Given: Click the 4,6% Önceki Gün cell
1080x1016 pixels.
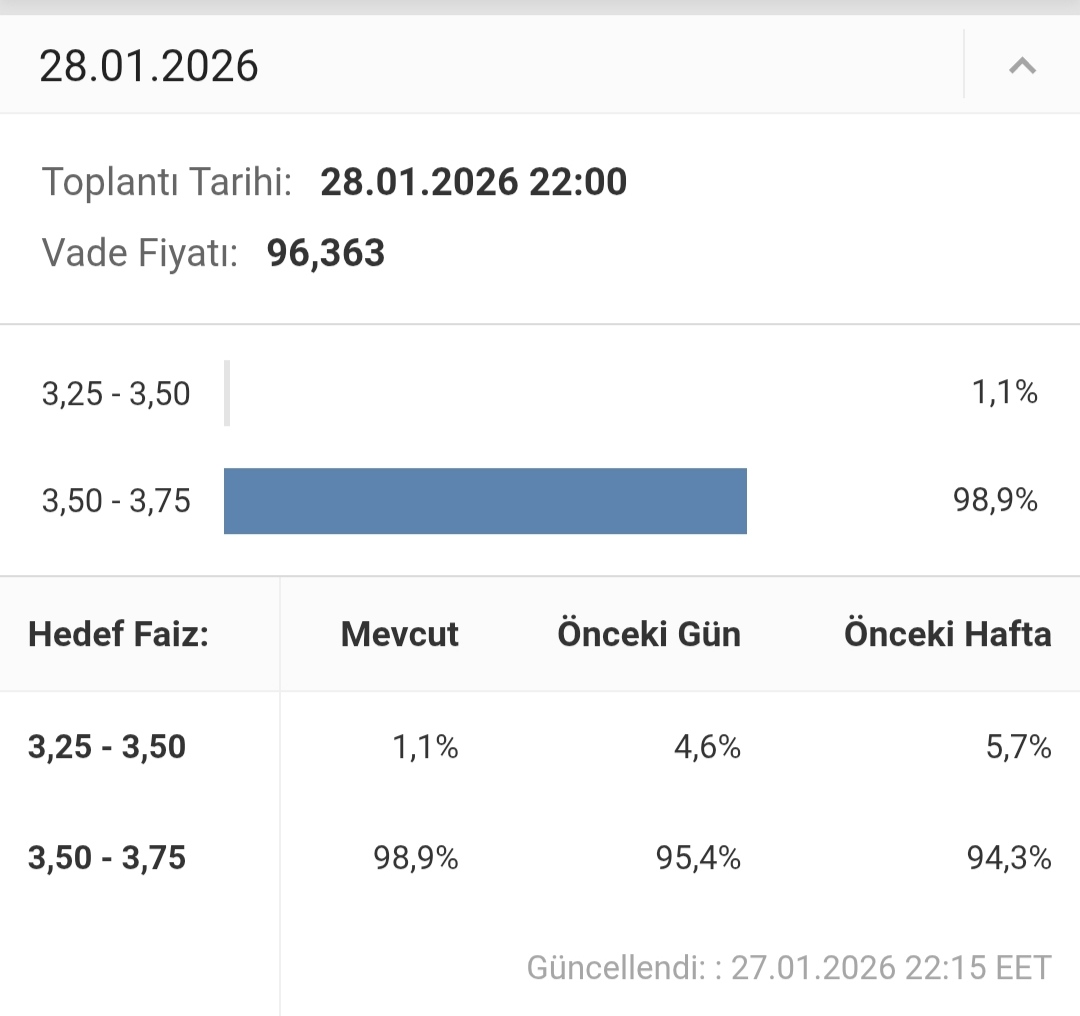Looking at the screenshot, I should (707, 747).
